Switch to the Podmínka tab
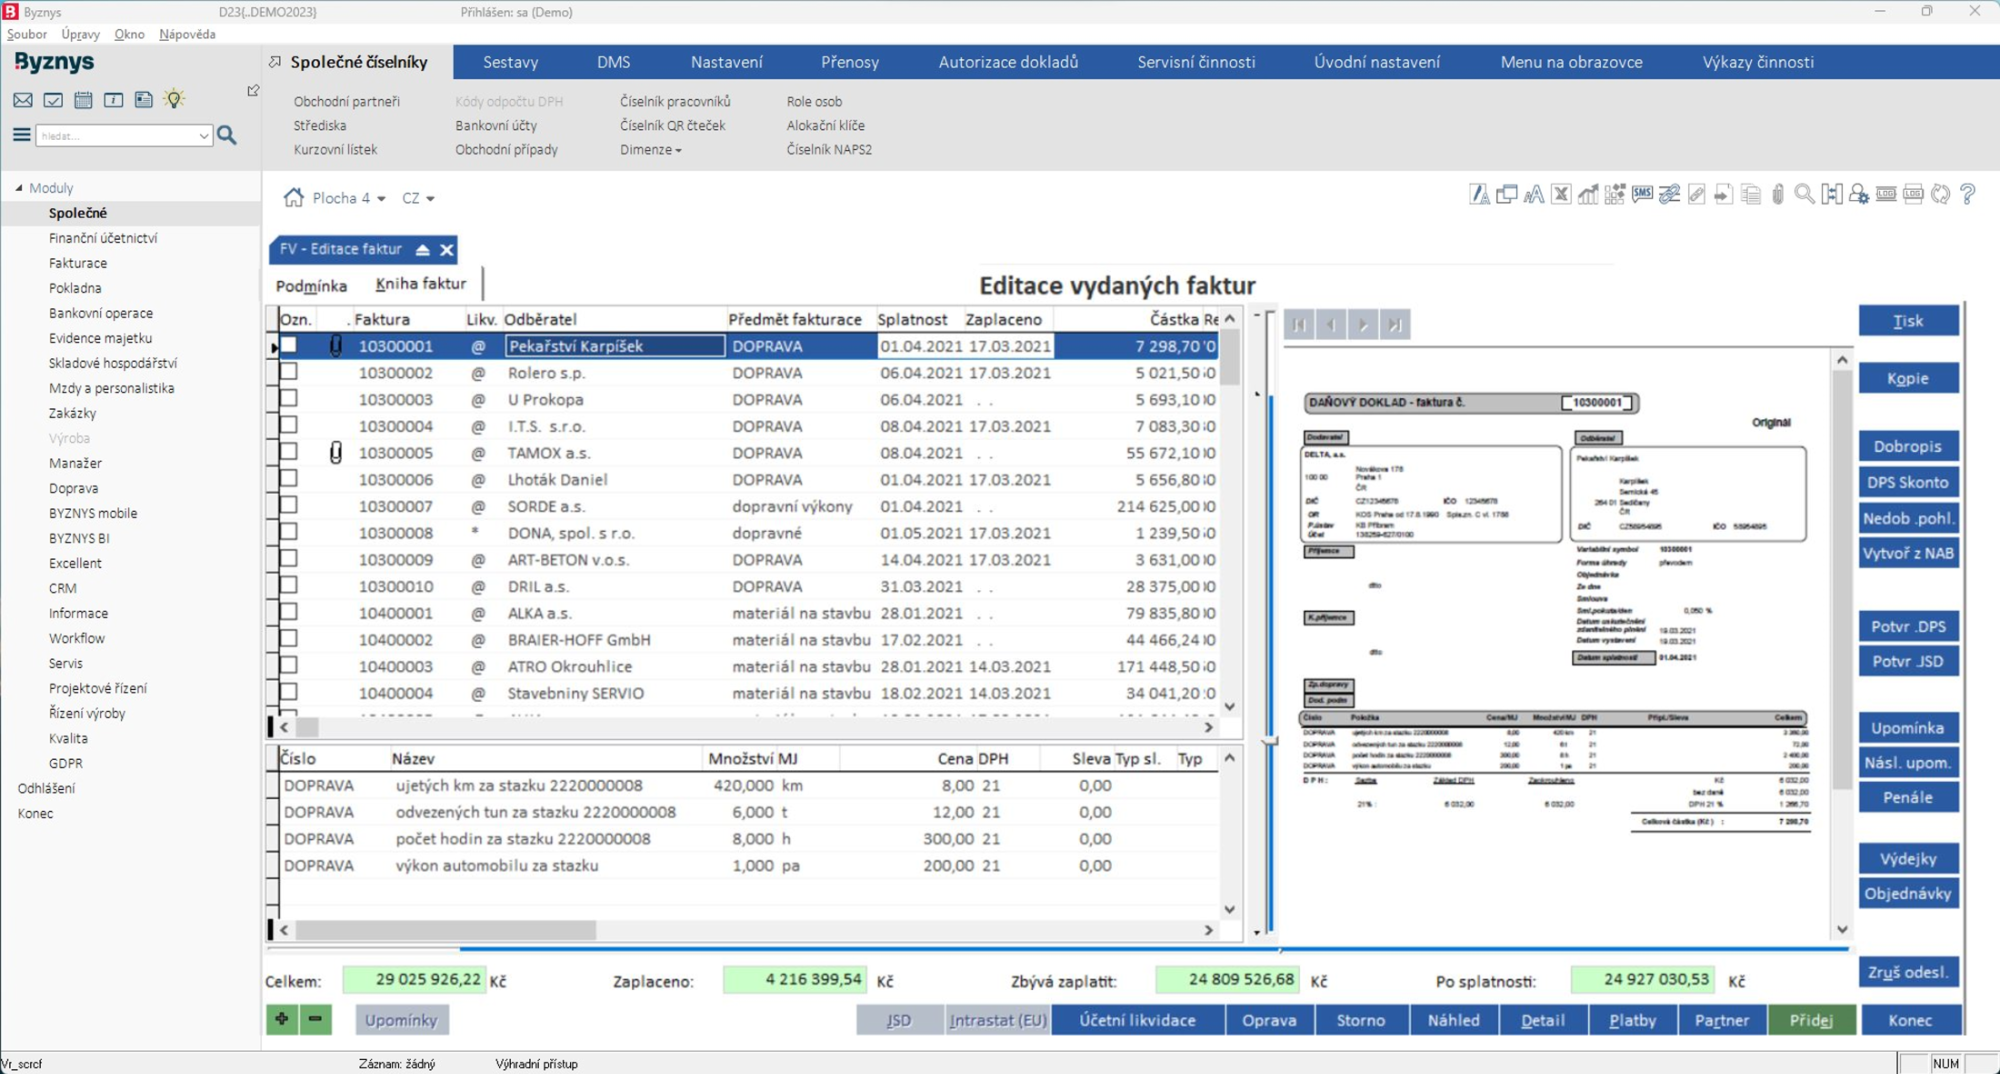The image size is (2000, 1074). 311,285
